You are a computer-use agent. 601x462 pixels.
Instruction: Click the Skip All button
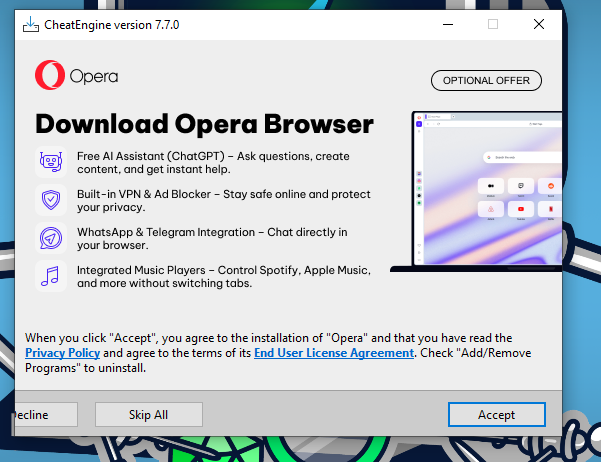149,414
